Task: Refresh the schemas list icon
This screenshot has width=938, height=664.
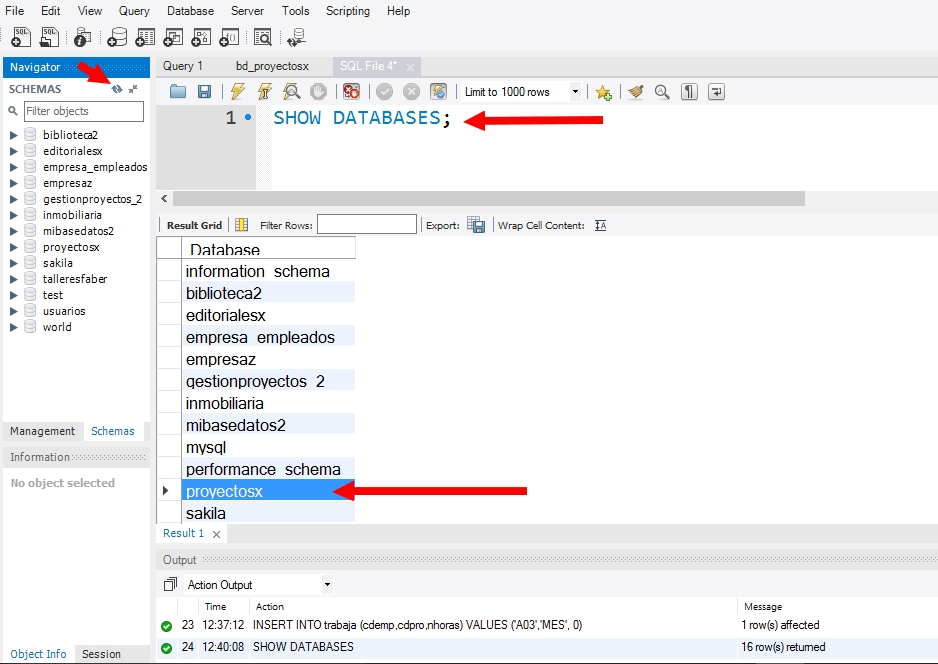Action: pyautogui.click(x=117, y=89)
